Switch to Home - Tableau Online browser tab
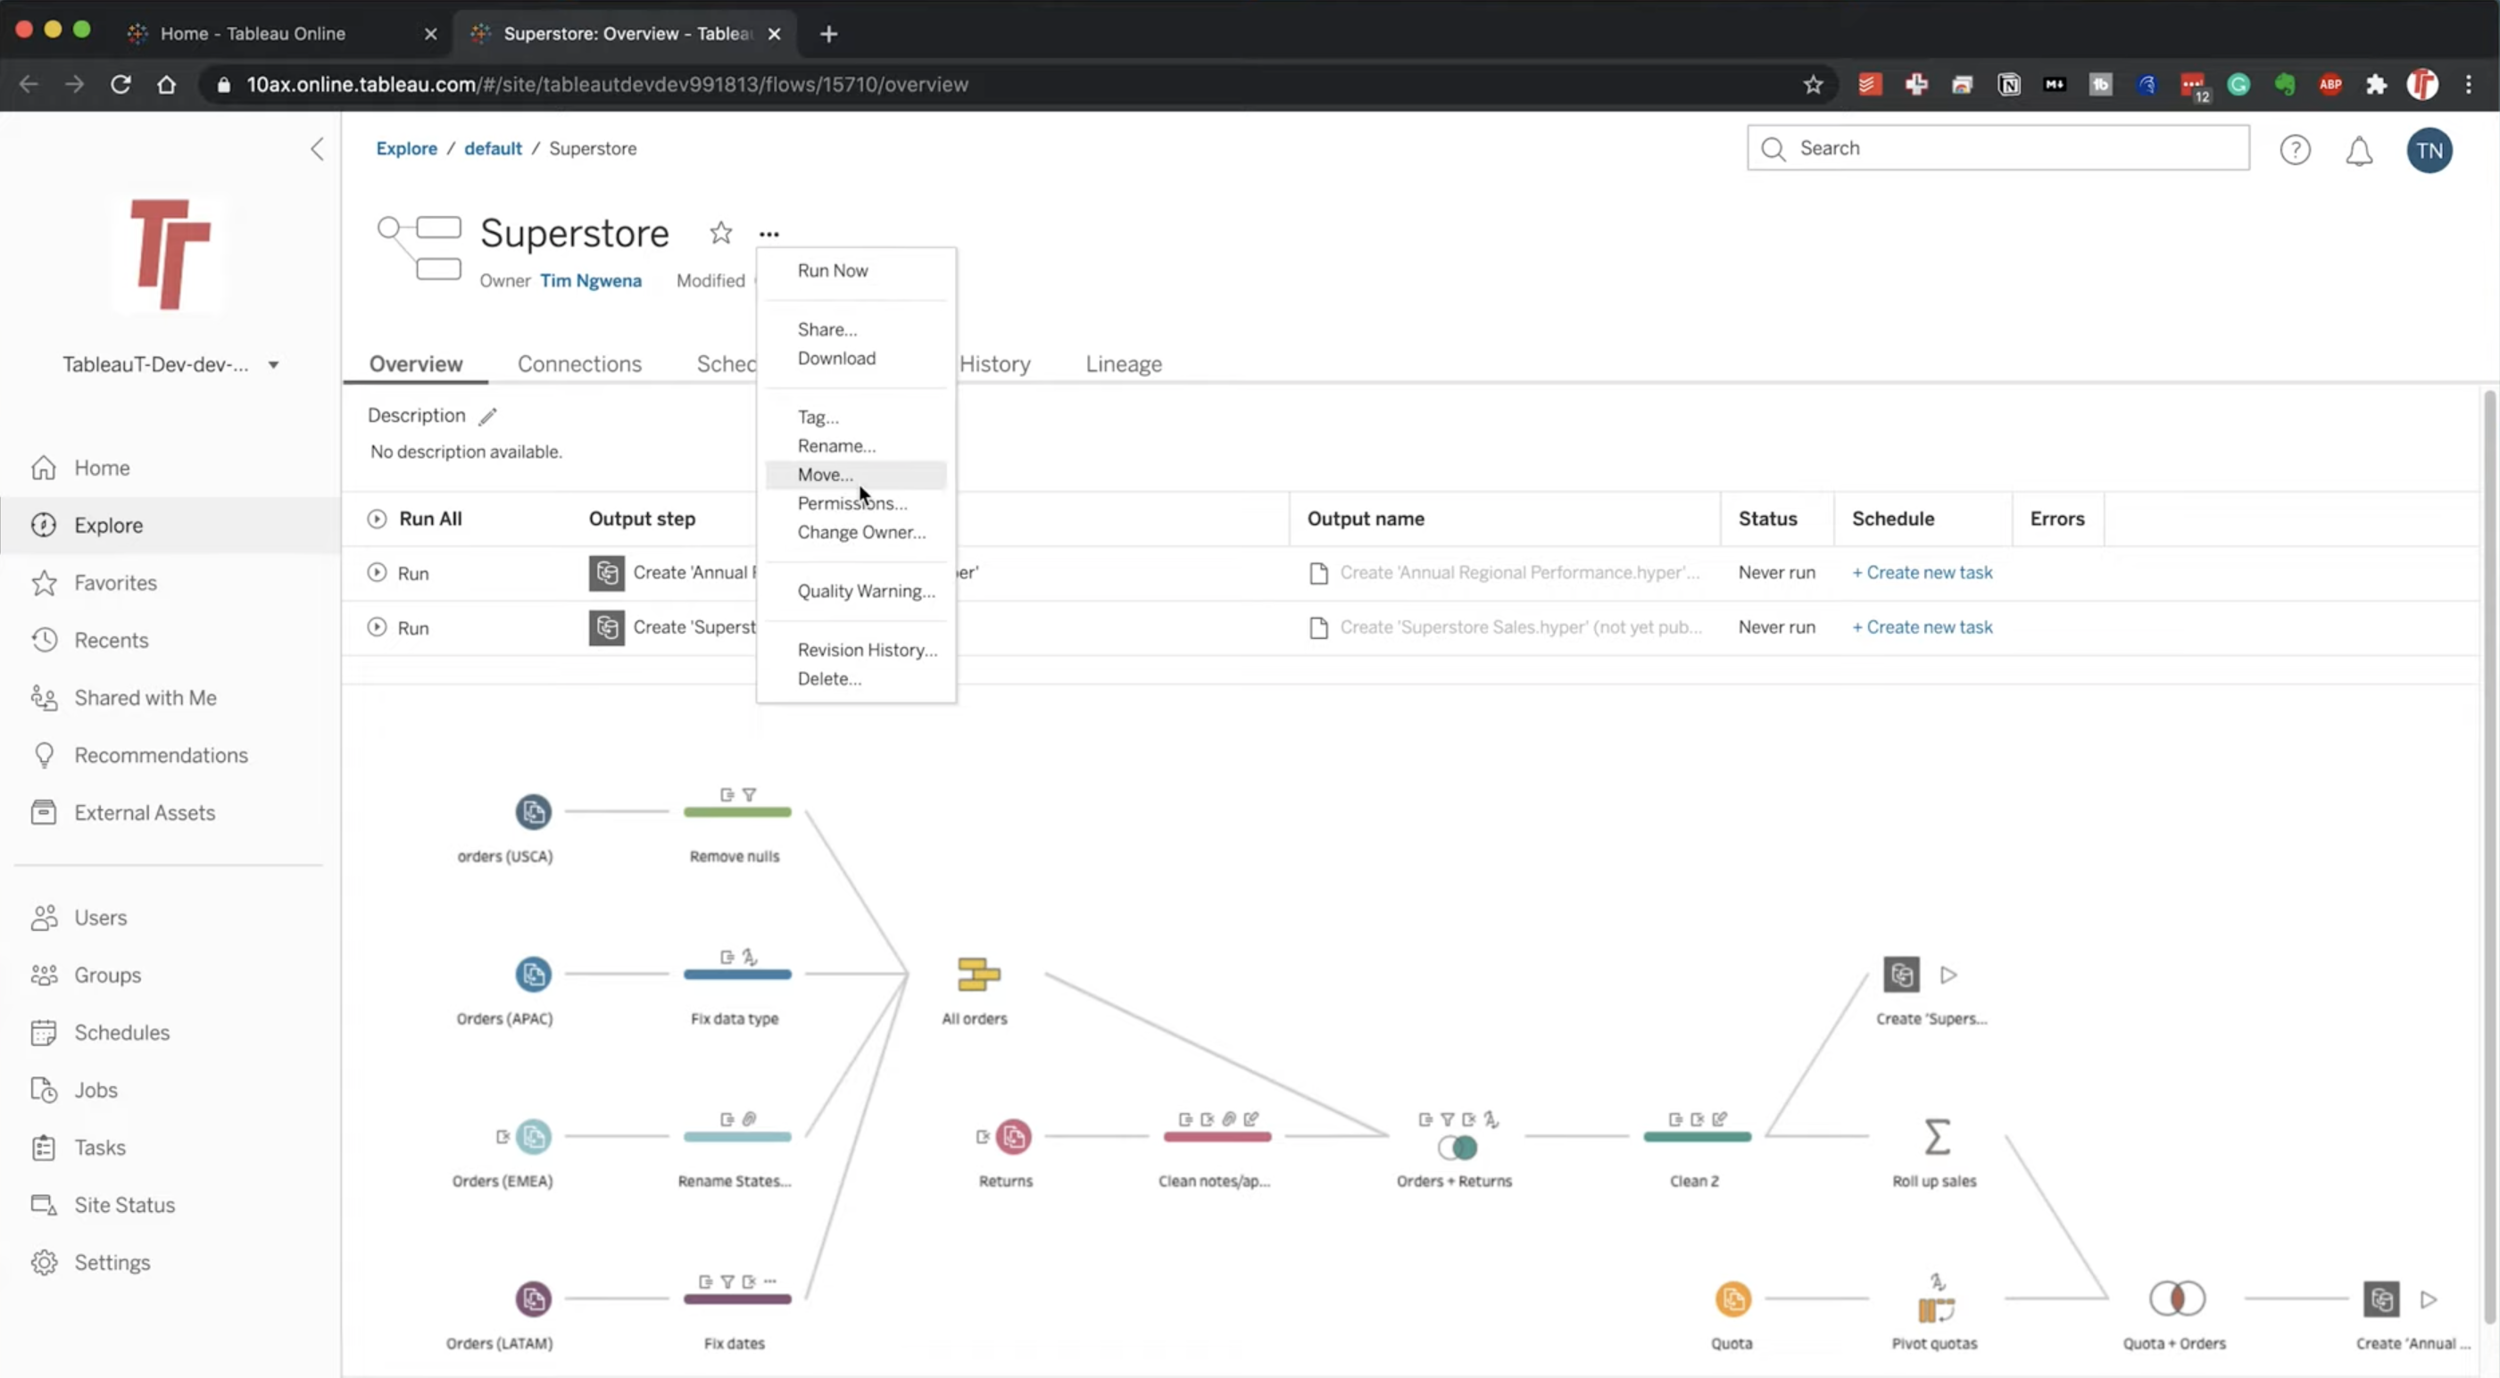This screenshot has height=1378, width=2500. click(282, 34)
